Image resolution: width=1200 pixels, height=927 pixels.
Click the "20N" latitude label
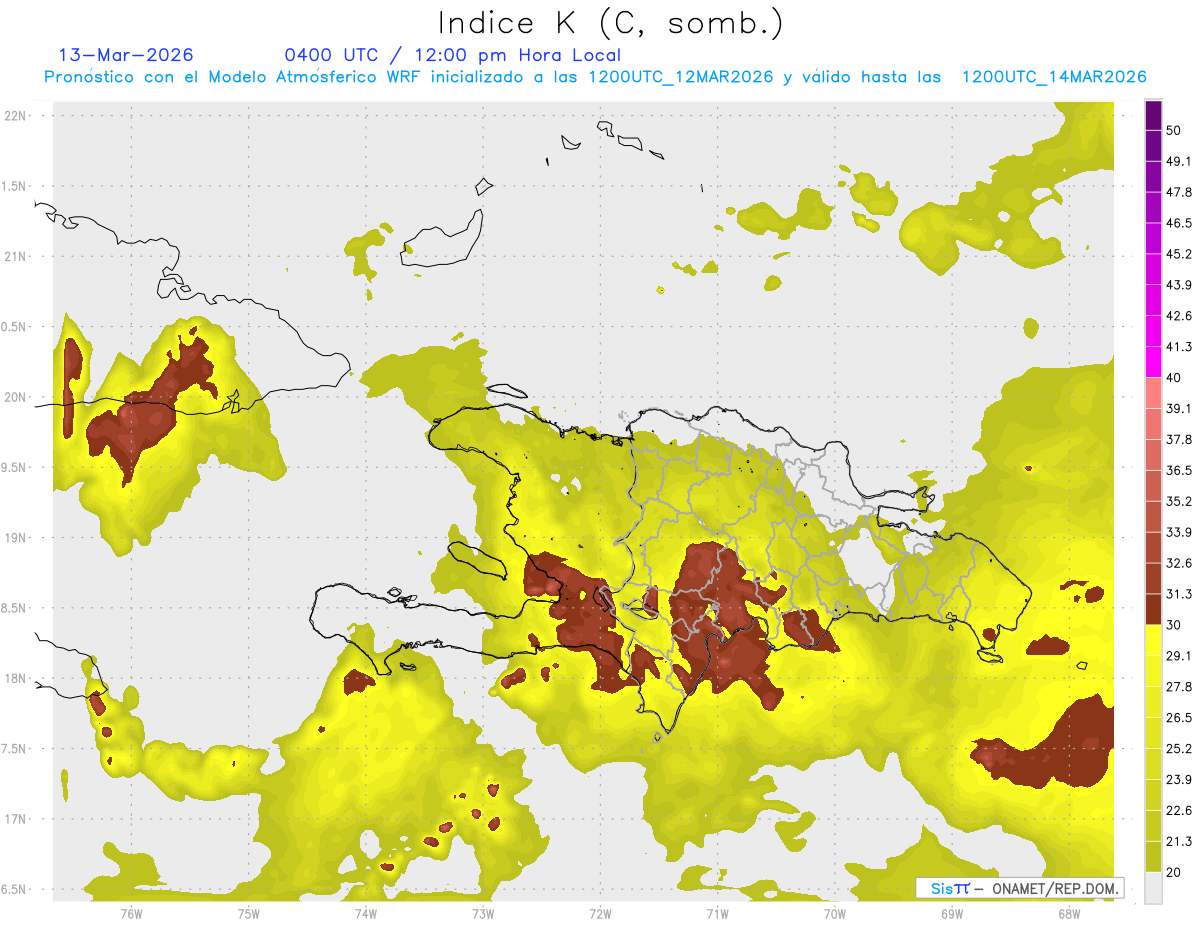(15, 397)
